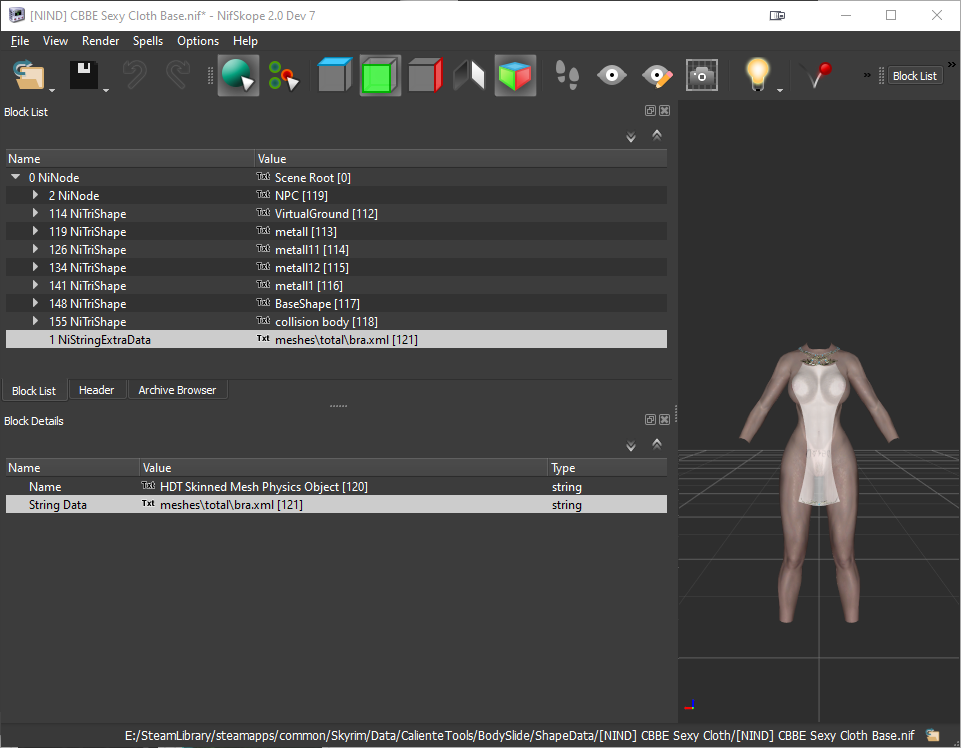Open the Spells menu
Image resolution: width=961 pixels, height=748 pixels.
(x=148, y=41)
